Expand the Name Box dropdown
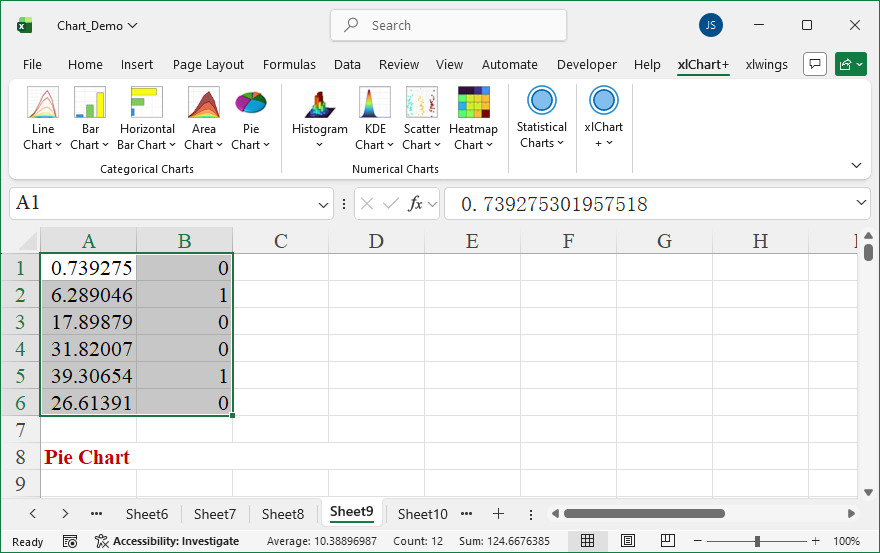This screenshot has height=553, width=880. pos(323,204)
